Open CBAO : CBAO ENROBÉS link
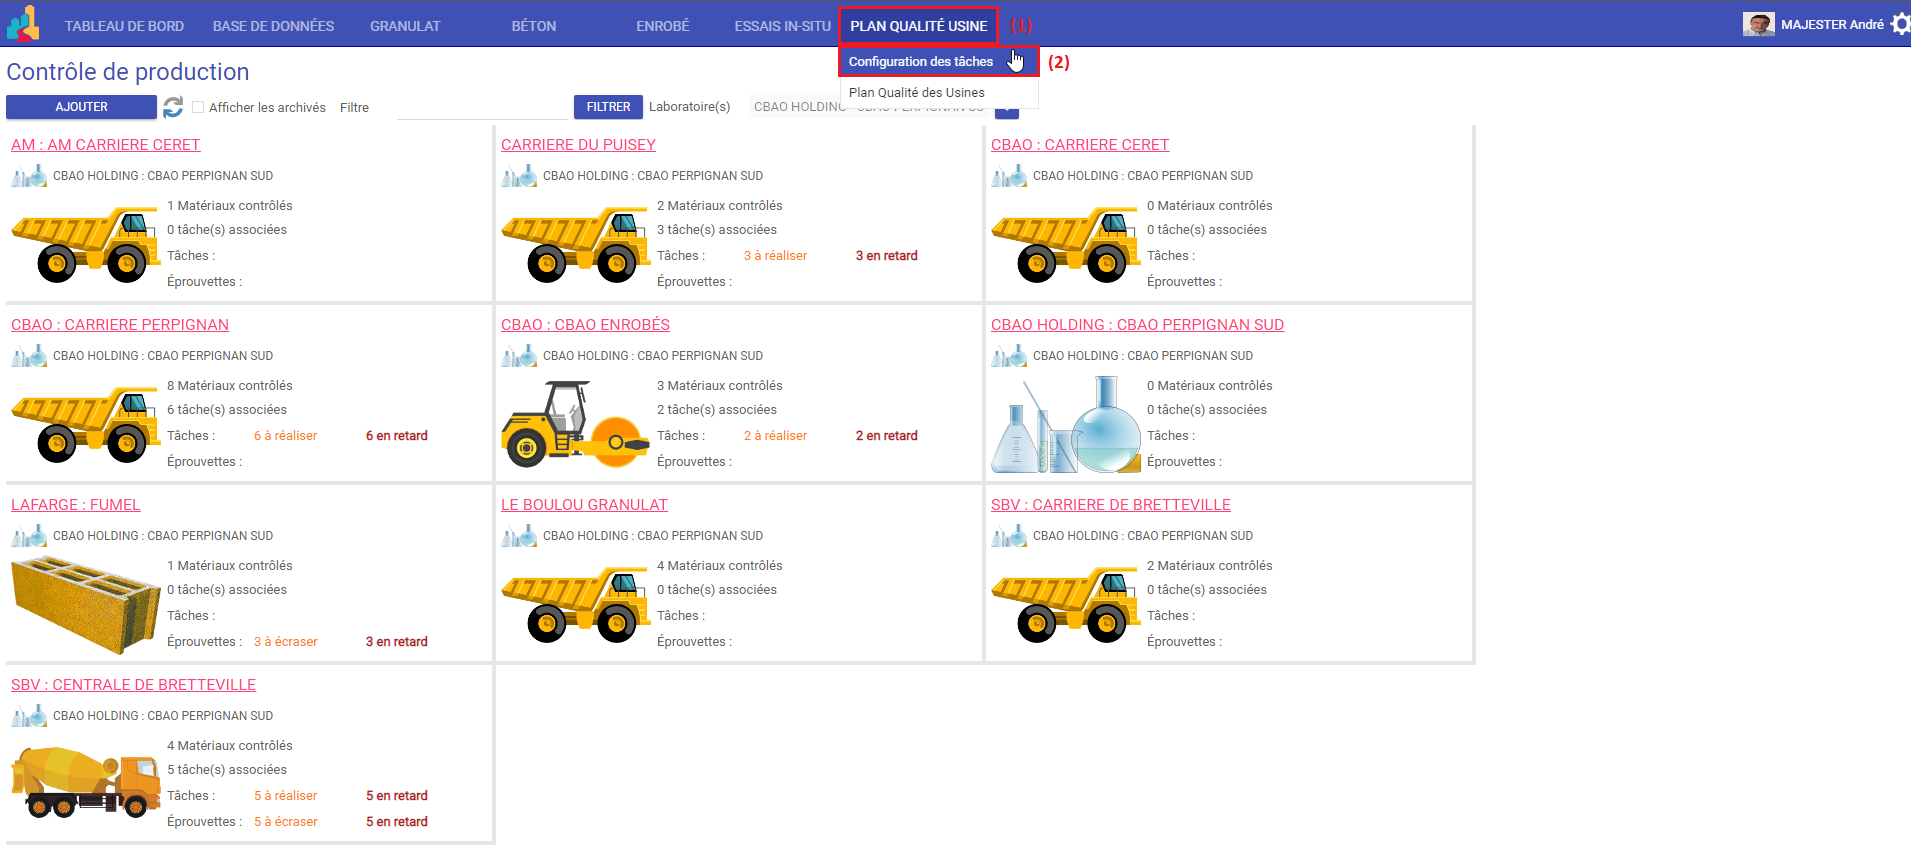The width and height of the screenshot is (1911, 856). coord(585,325)
